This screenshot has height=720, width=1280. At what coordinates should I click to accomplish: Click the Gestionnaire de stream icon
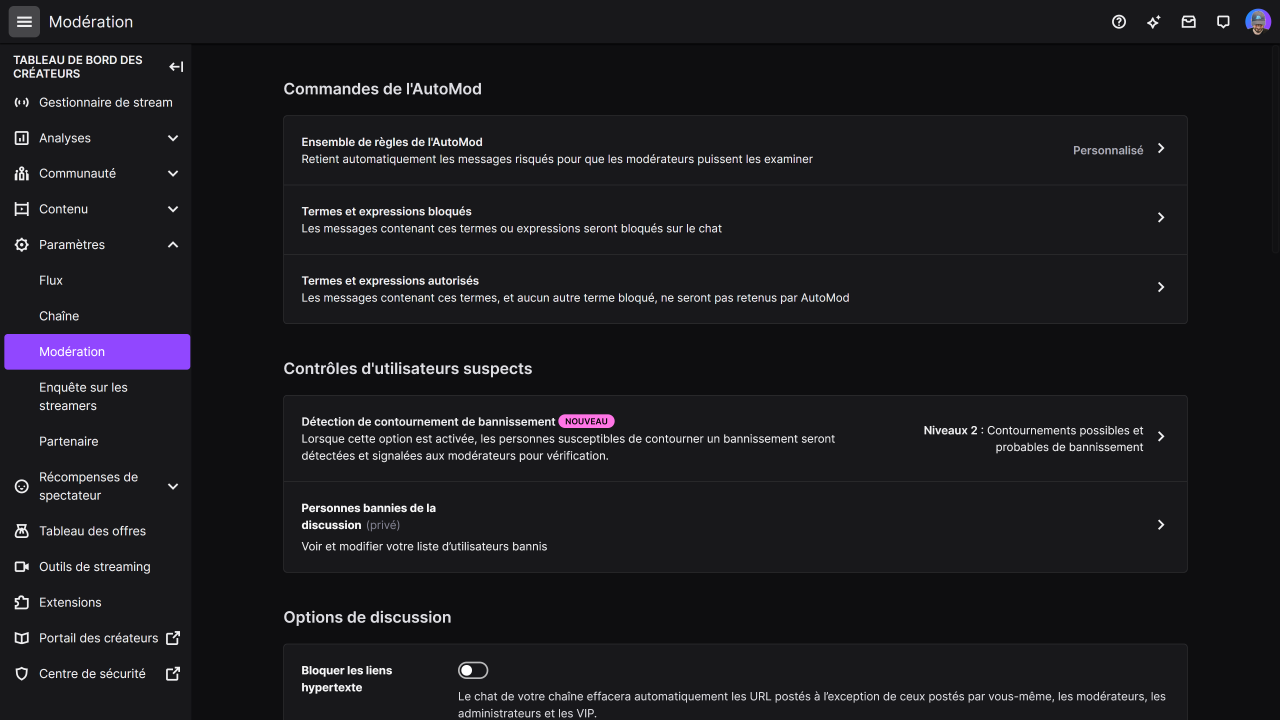[22, 102]
